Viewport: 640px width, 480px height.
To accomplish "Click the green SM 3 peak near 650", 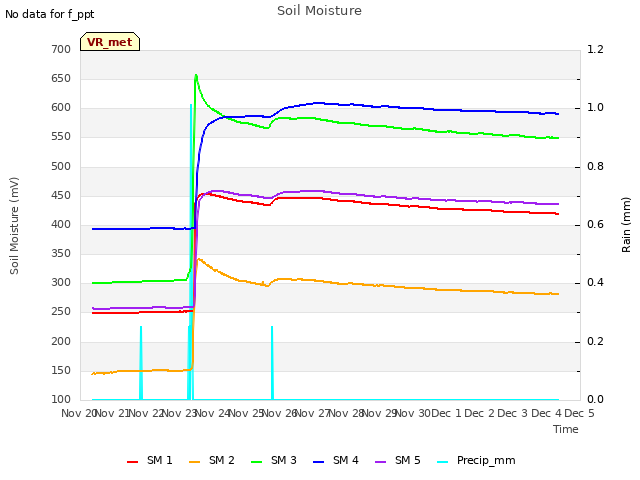I will 196,76.
